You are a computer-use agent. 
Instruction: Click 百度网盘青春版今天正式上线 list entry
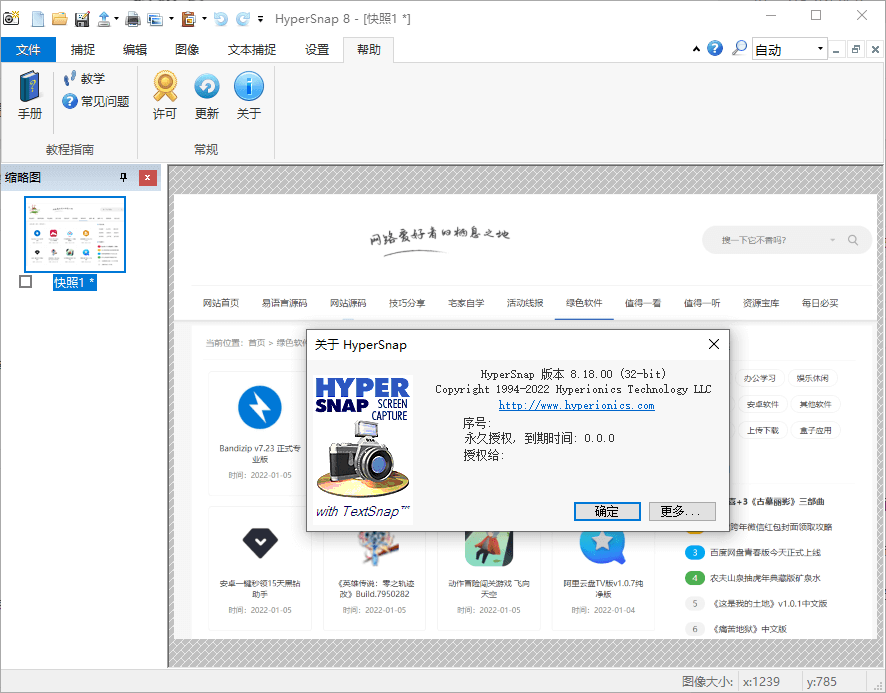pos(765,553)
